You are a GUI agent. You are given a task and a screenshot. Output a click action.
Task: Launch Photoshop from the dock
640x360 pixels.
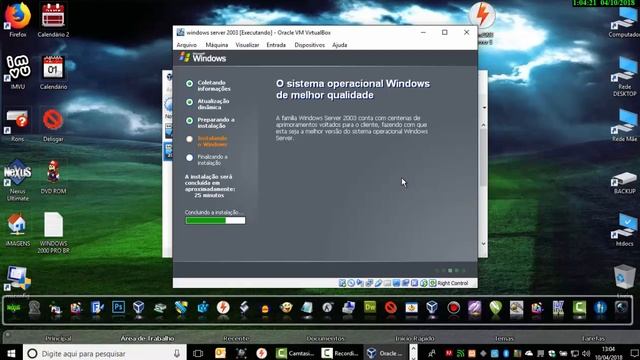pyautogui.click(x=118, y=307)
